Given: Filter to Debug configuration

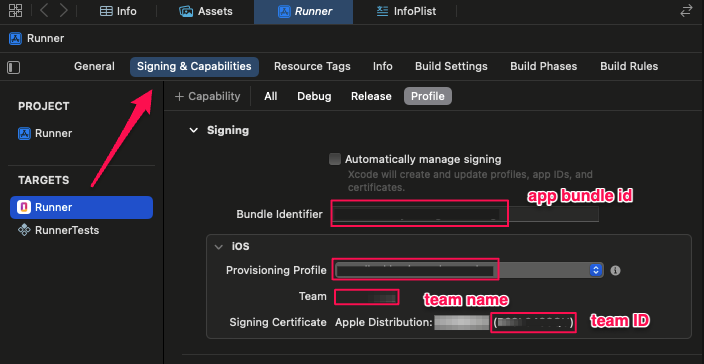Looking at the screenshot, I should click(x=314, y=96).
